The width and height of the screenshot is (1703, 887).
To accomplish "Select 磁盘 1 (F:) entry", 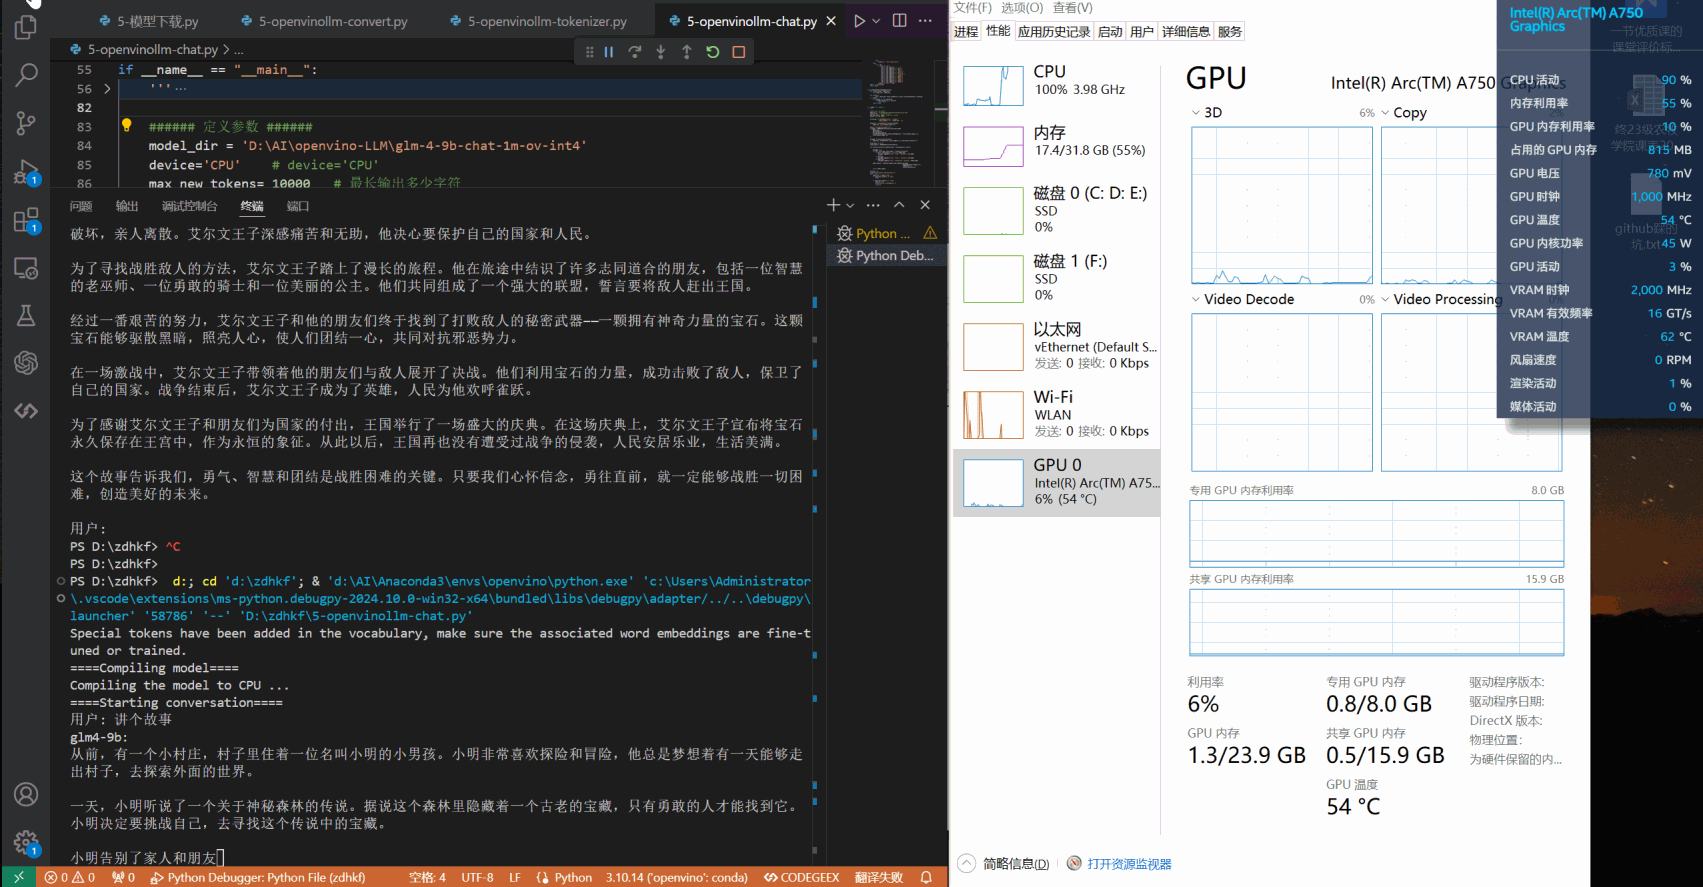I will (1057, 278).
